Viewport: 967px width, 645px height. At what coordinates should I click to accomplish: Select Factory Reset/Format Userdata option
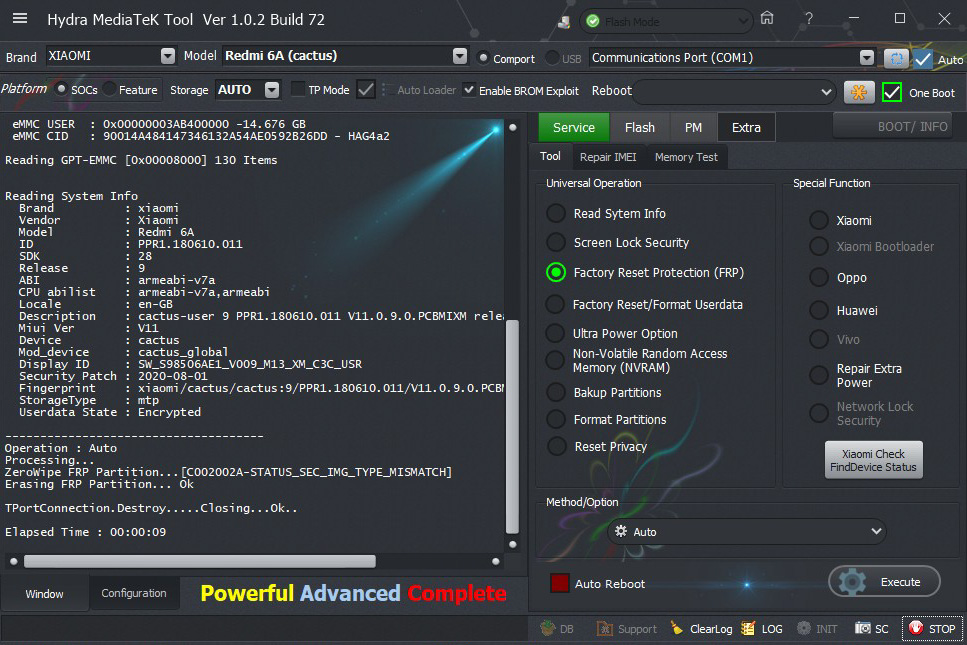point(555,304)
